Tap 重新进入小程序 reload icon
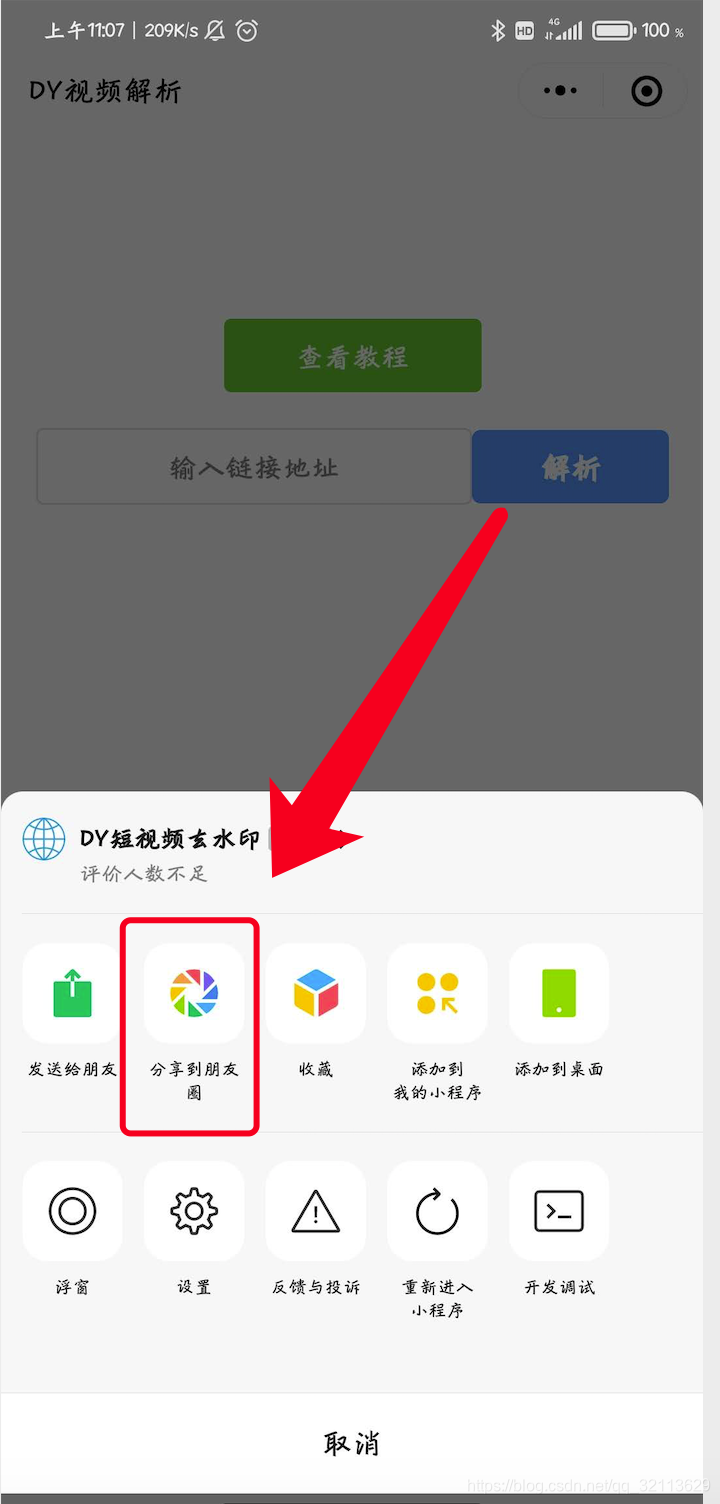Viewport: 720px width, 1504px height. coord(438,1211)
